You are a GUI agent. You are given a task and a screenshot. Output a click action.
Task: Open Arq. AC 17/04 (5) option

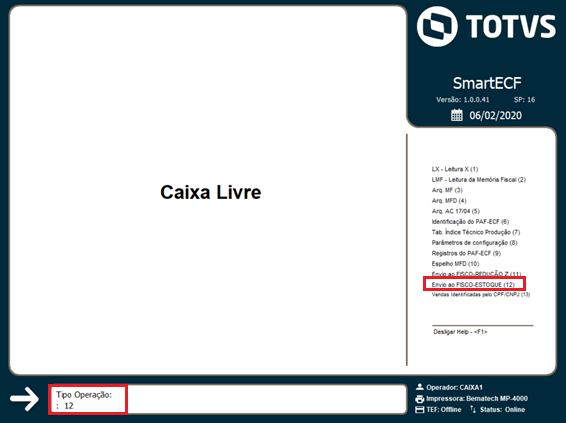click(456, 211)
